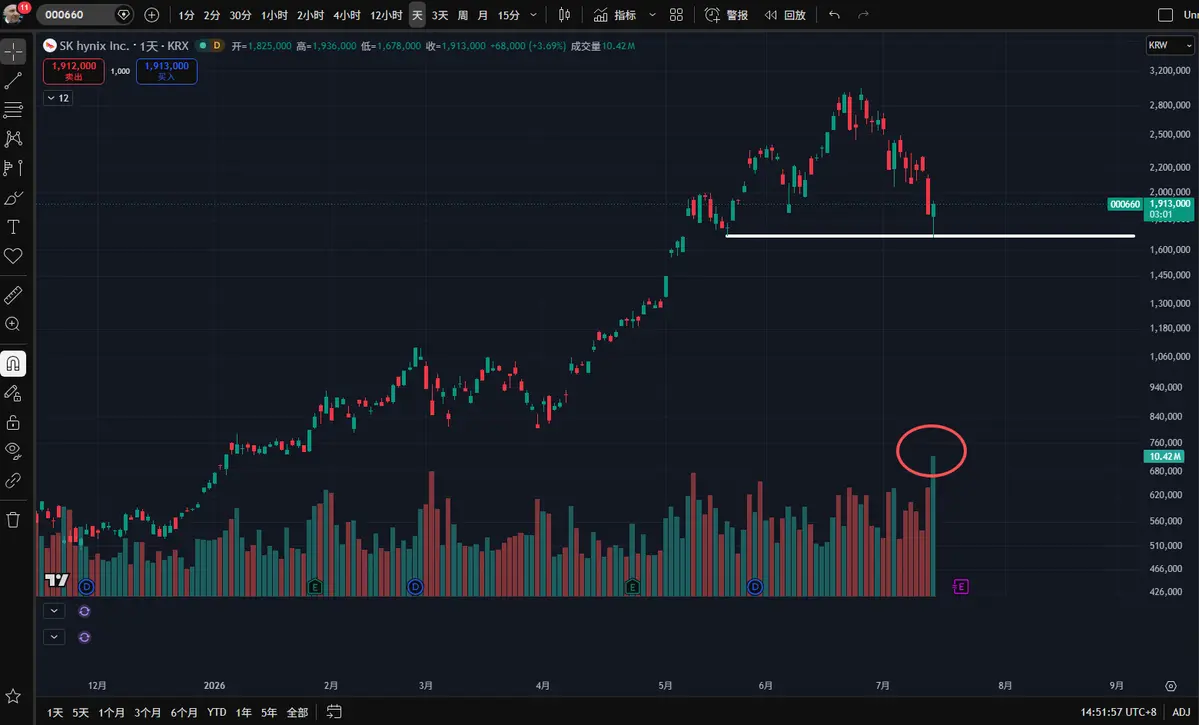This screenshot has height=725, width=1199.
Task: Set date range to 全部
Action: pos(297,712)
